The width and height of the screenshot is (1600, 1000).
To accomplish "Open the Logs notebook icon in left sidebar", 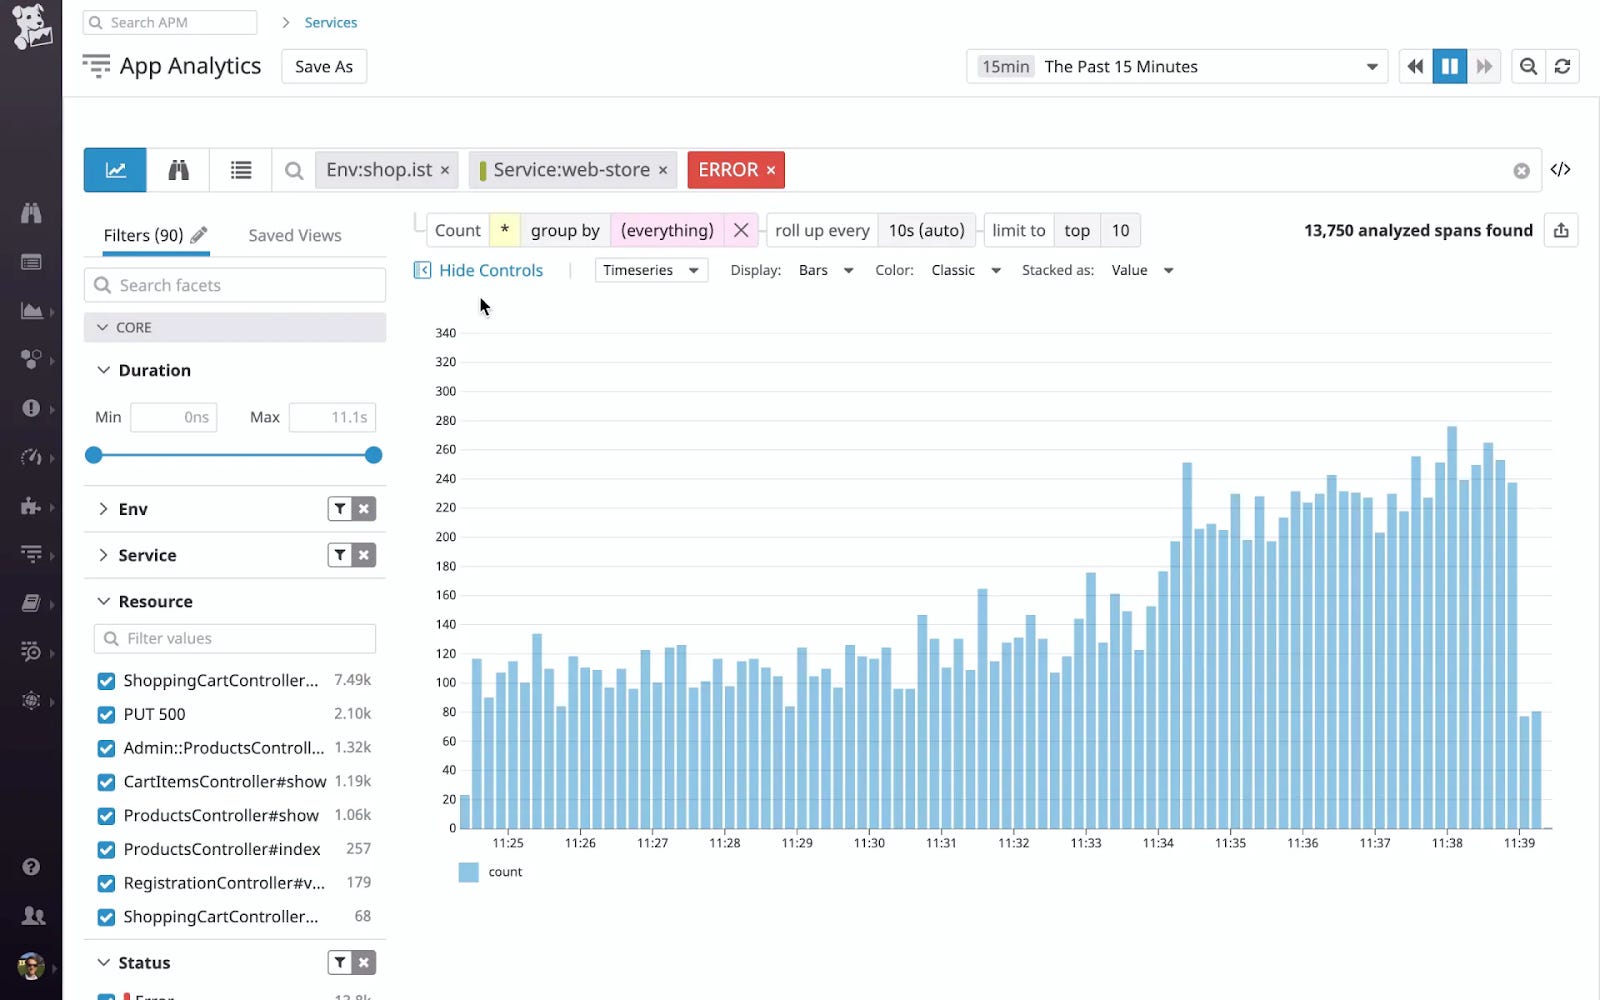I will [32, 602].
